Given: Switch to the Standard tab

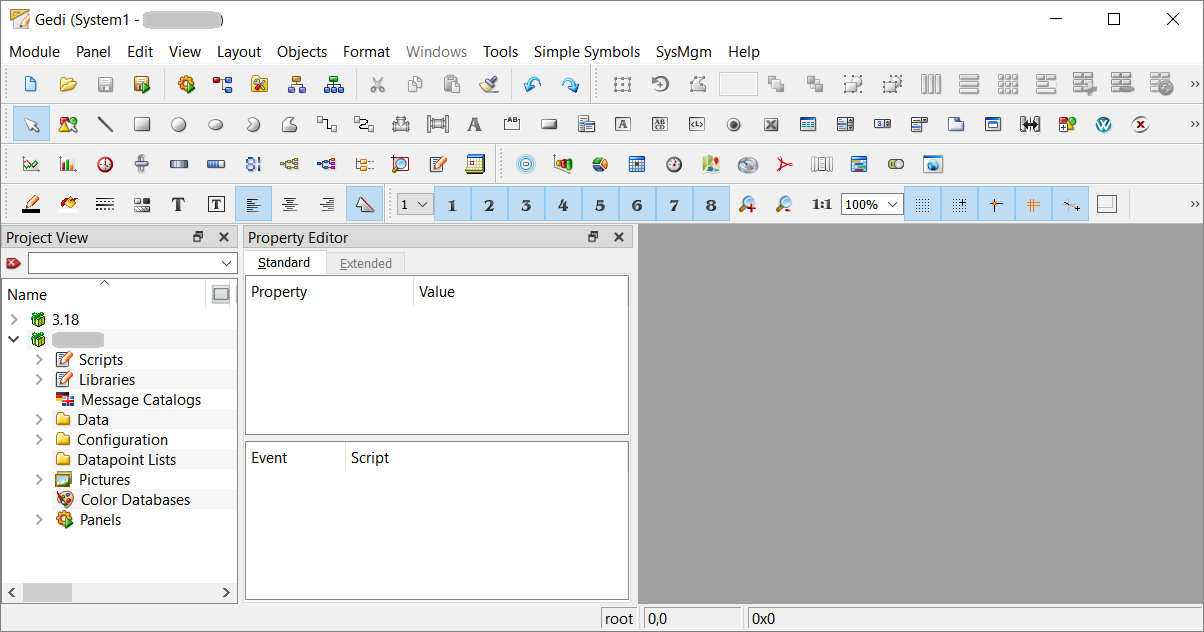Looking at the screenshot, I should click(x=284, y=263).
